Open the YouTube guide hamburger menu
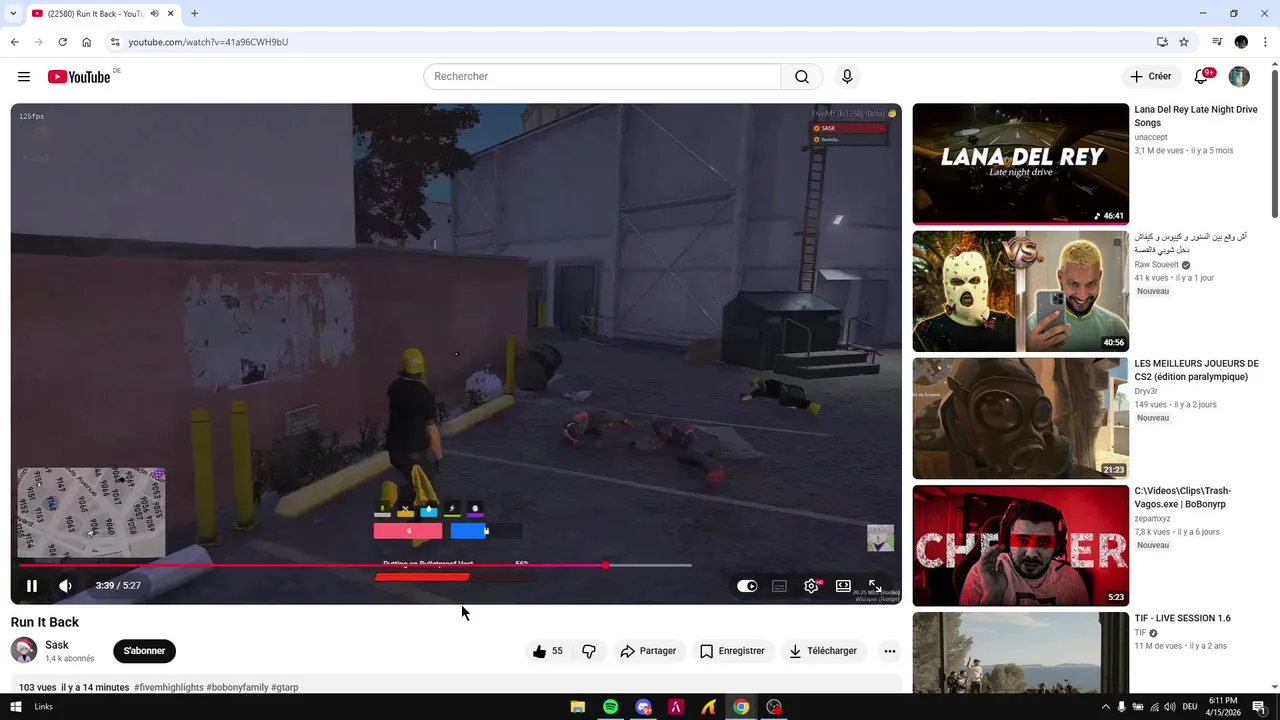Screen dimensions: 1280x720 pyautogui.click(x=24, y=77)
